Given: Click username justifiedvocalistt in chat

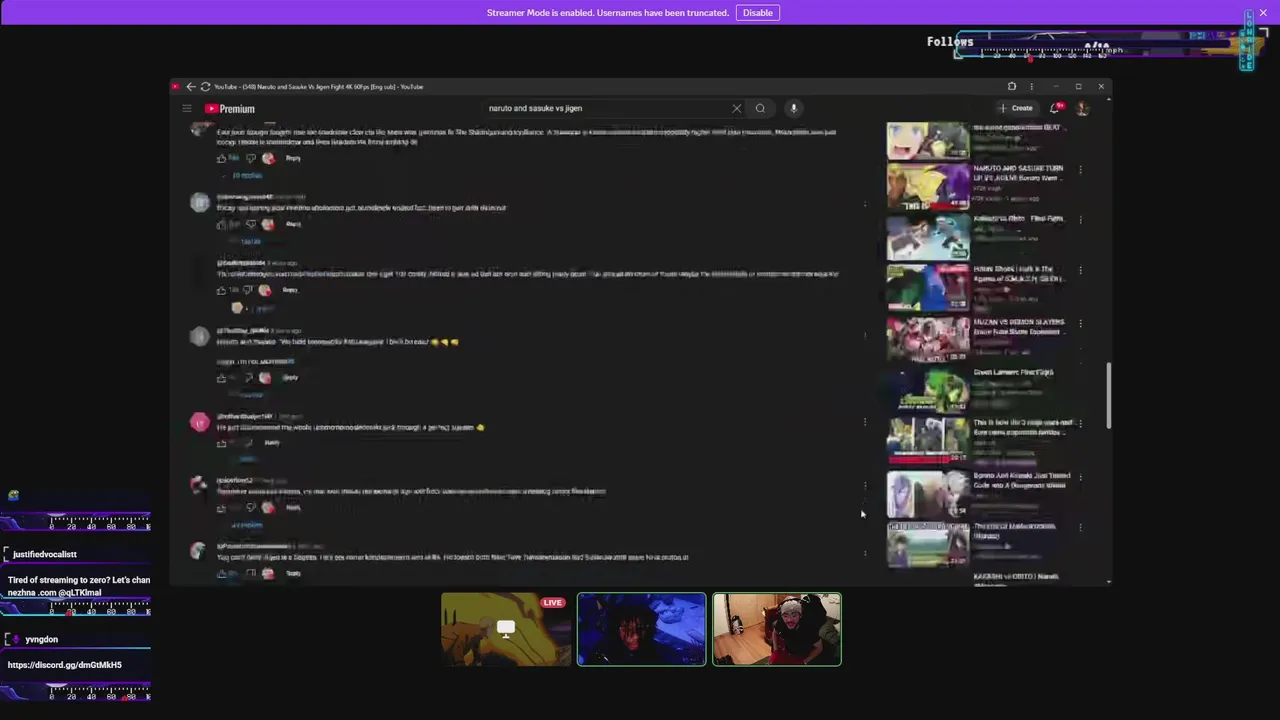Looking at the screenshot, I should click(45, 554).
